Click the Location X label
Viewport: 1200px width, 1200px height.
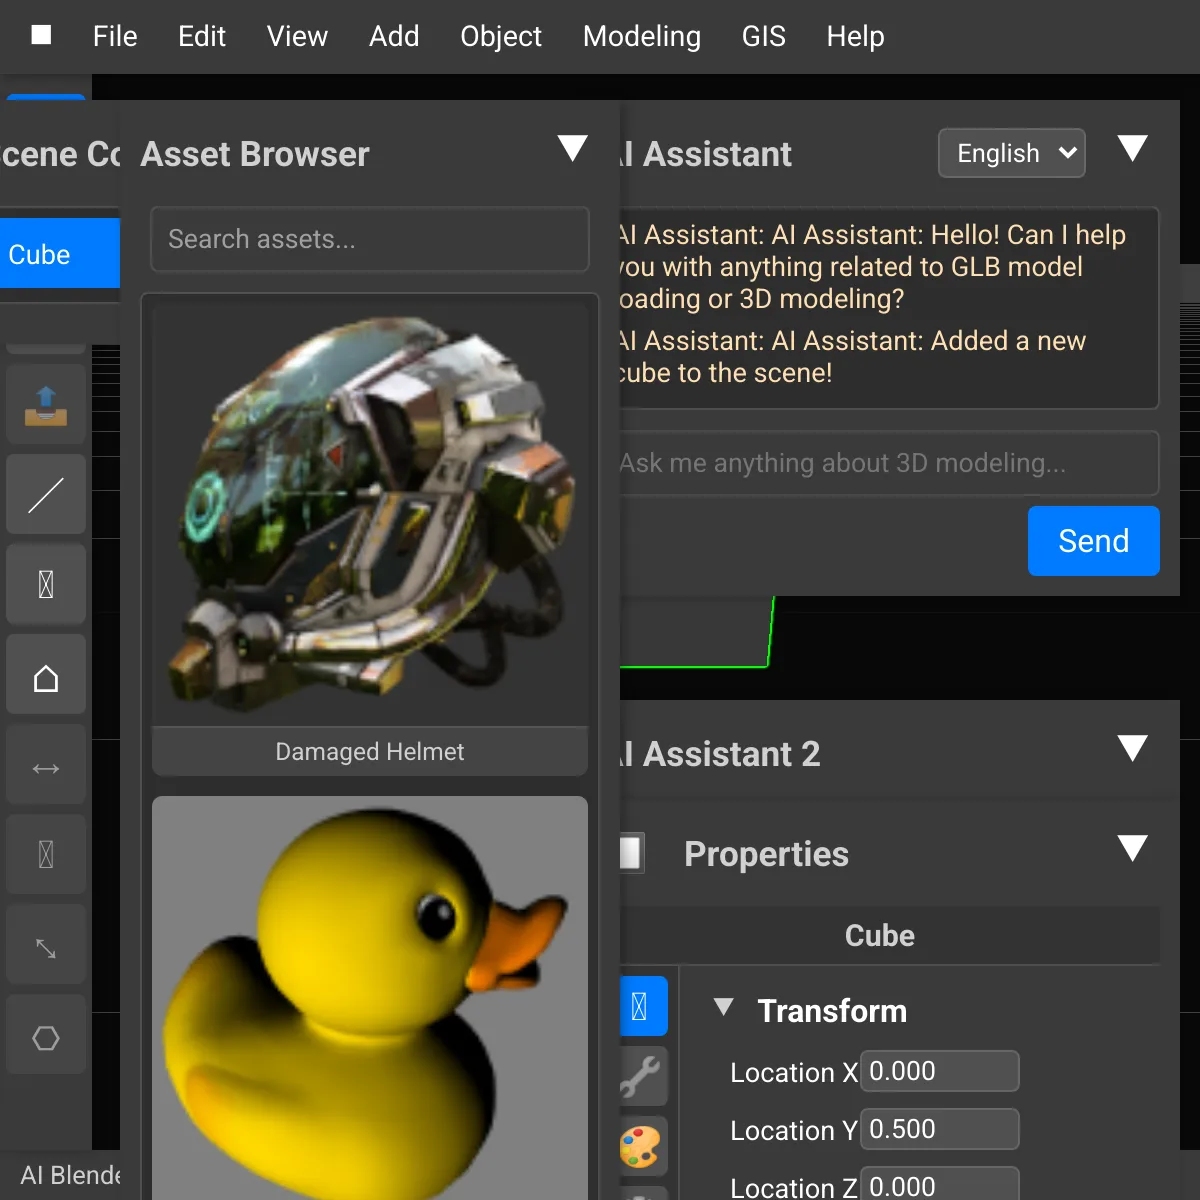[794, 1072]
